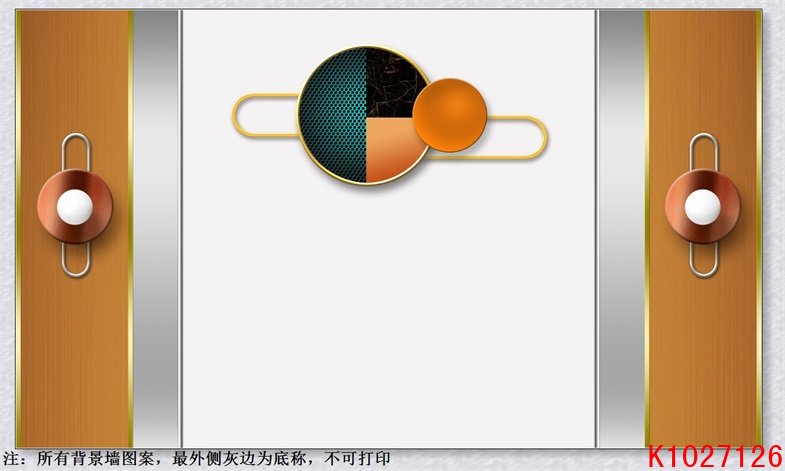Screen dimensions: 785x471
Task: Click the red code K1027126
Action: 715,456
